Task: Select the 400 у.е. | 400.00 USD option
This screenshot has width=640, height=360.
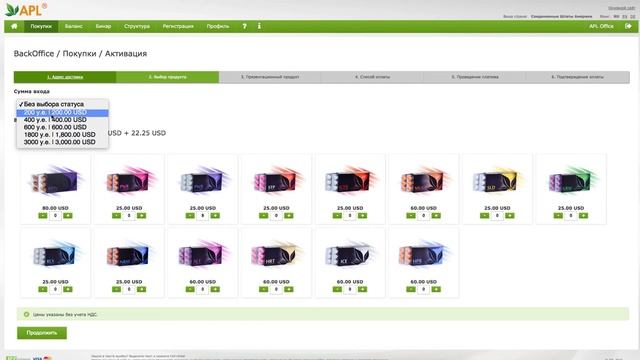Action: tap(62, 120)
